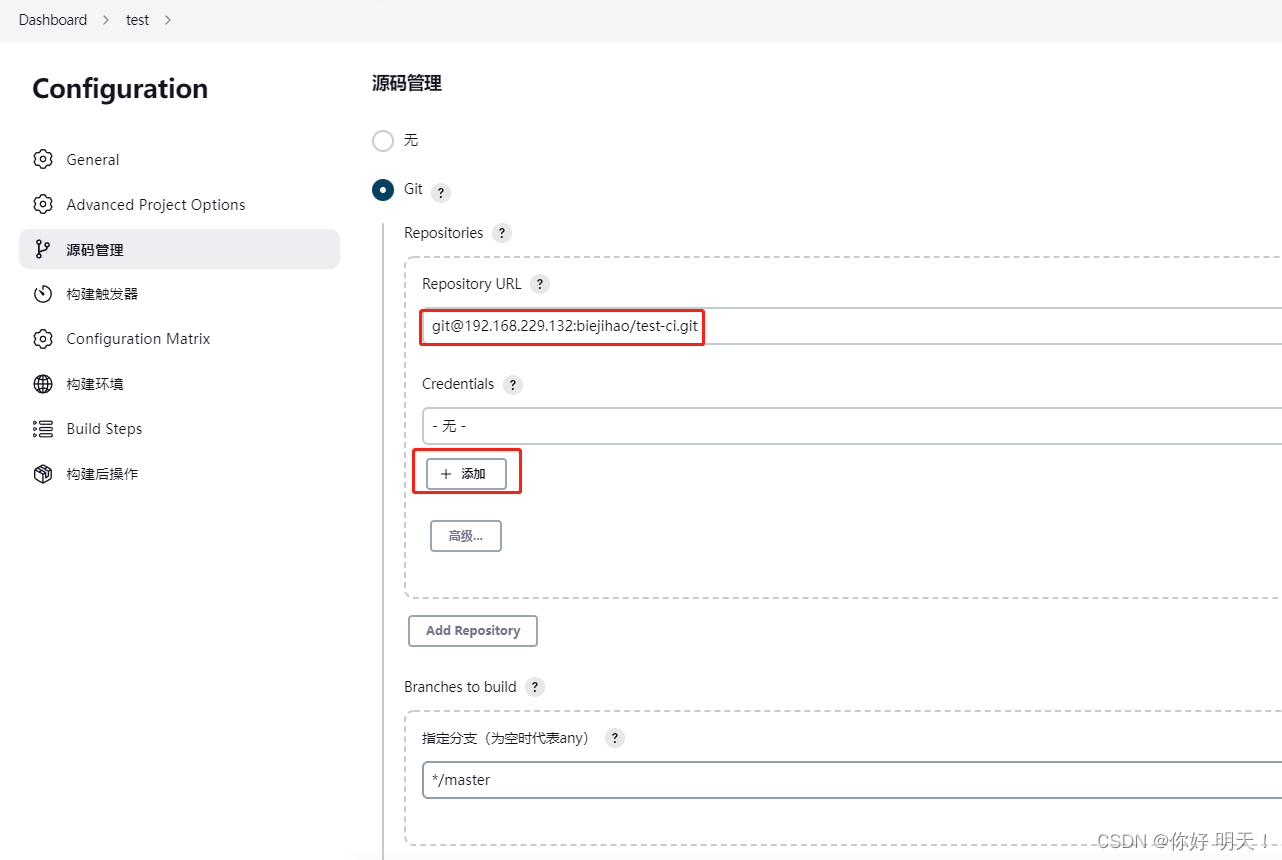
Task: Open the test breadcrumb link
Action: [x=138, y=20]
